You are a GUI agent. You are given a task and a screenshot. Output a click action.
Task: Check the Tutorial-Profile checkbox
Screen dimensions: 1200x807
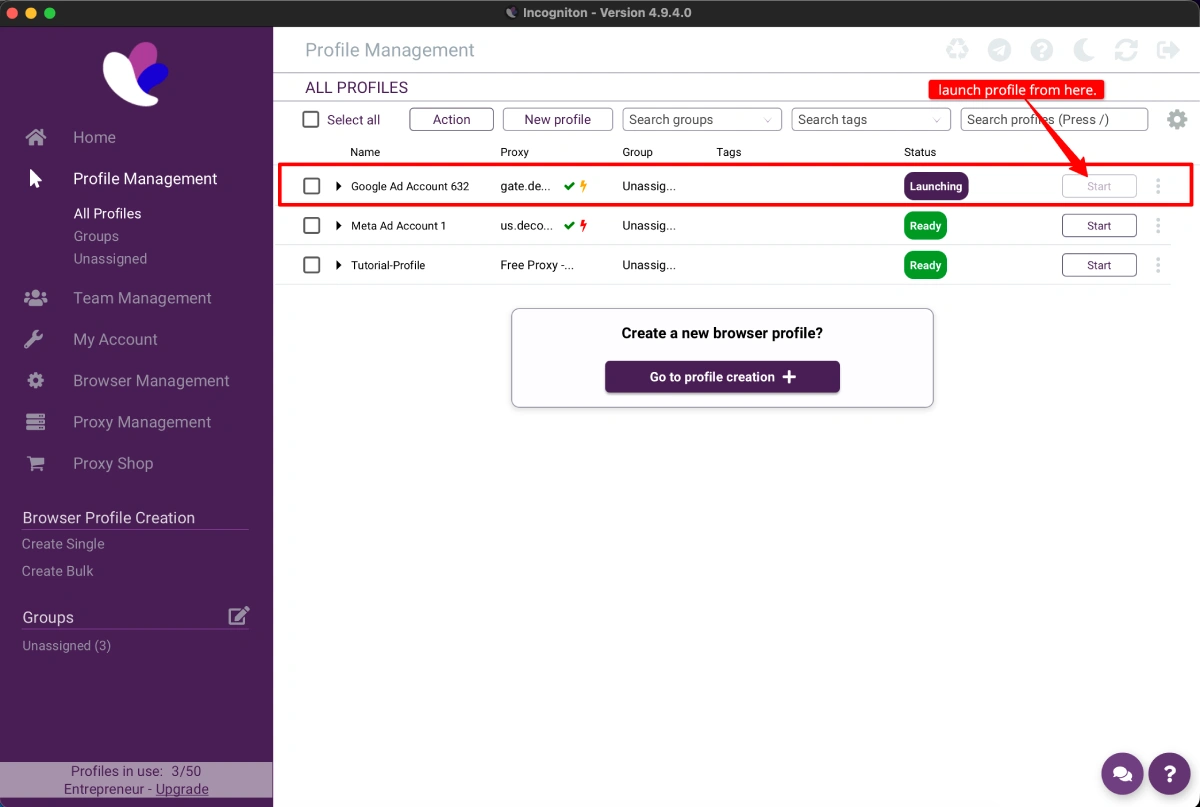click(312, 265)
